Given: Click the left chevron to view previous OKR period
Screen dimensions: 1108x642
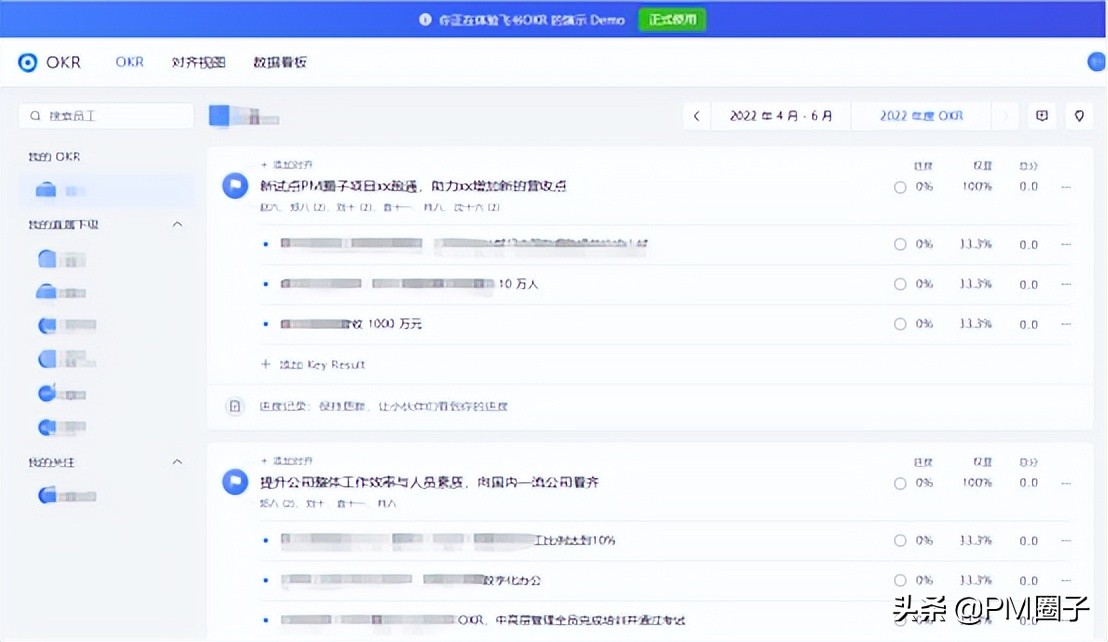Looking at the screenshot, I should (696, 115).
